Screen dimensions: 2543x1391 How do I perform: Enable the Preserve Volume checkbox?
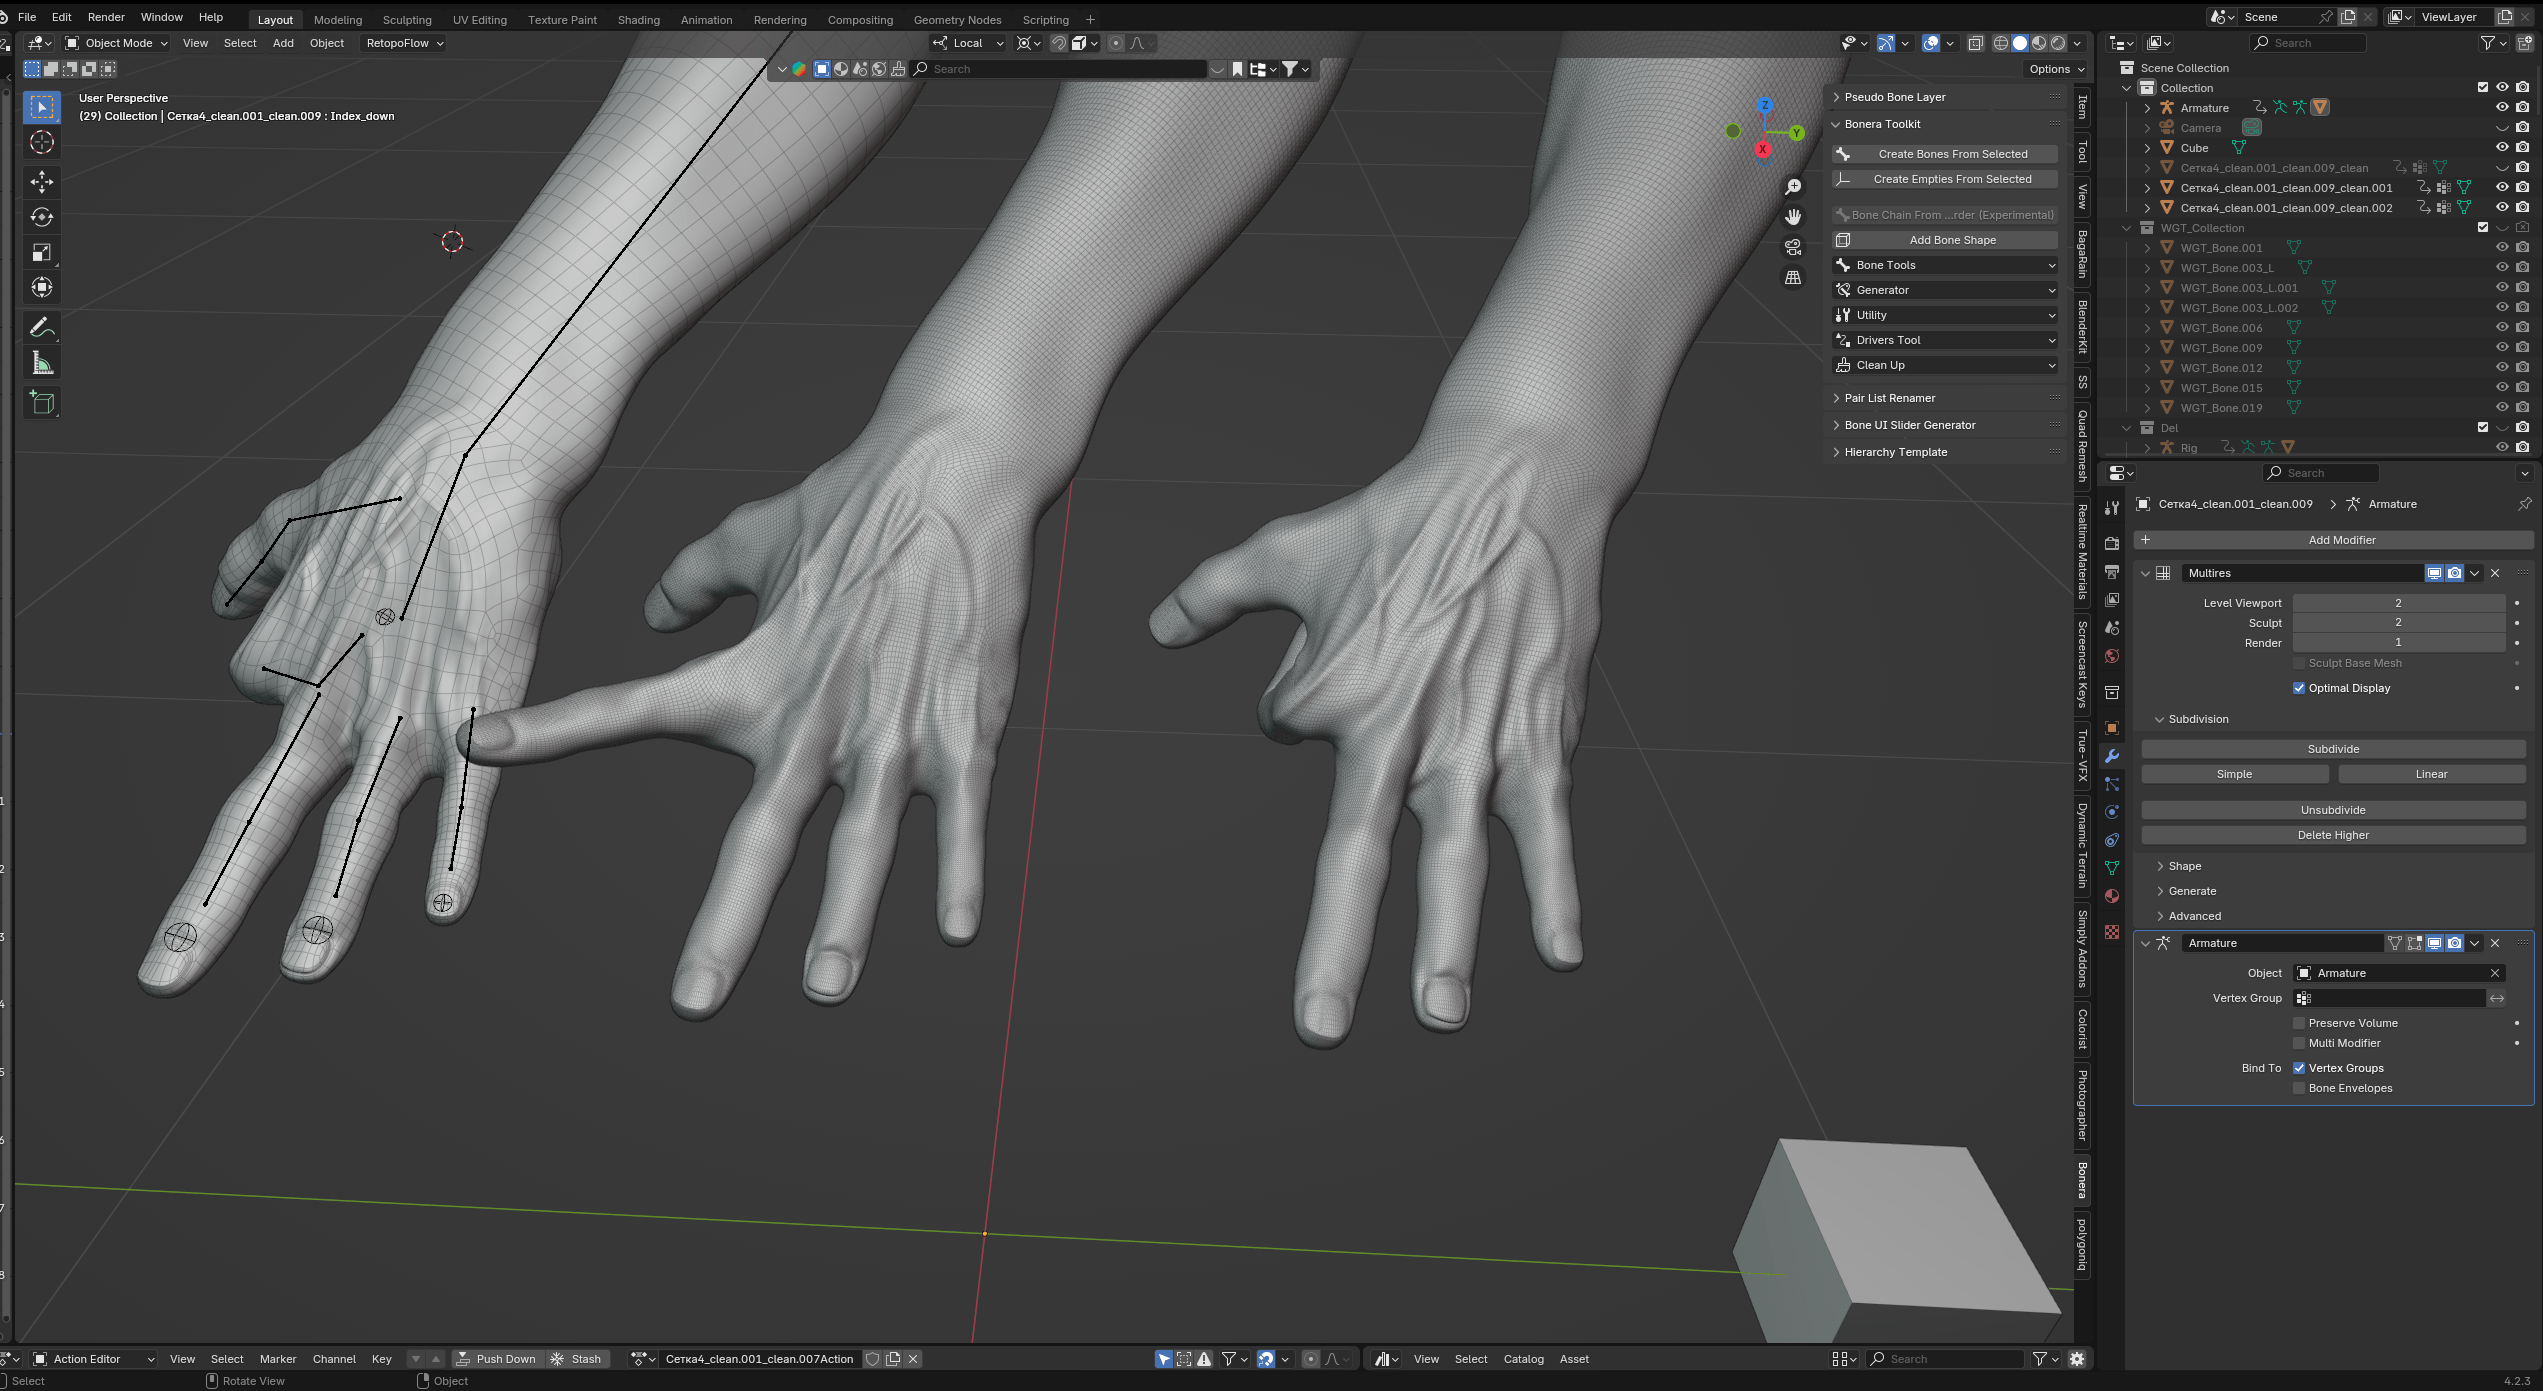click(x=2299, y=1023)
